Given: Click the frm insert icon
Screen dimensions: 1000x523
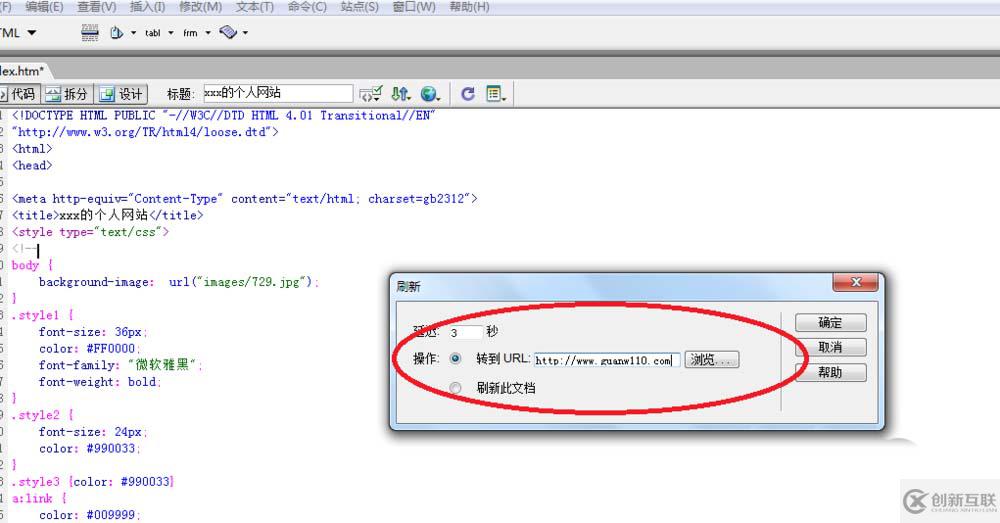Looking at the screenshot, I should pos(190,33).
